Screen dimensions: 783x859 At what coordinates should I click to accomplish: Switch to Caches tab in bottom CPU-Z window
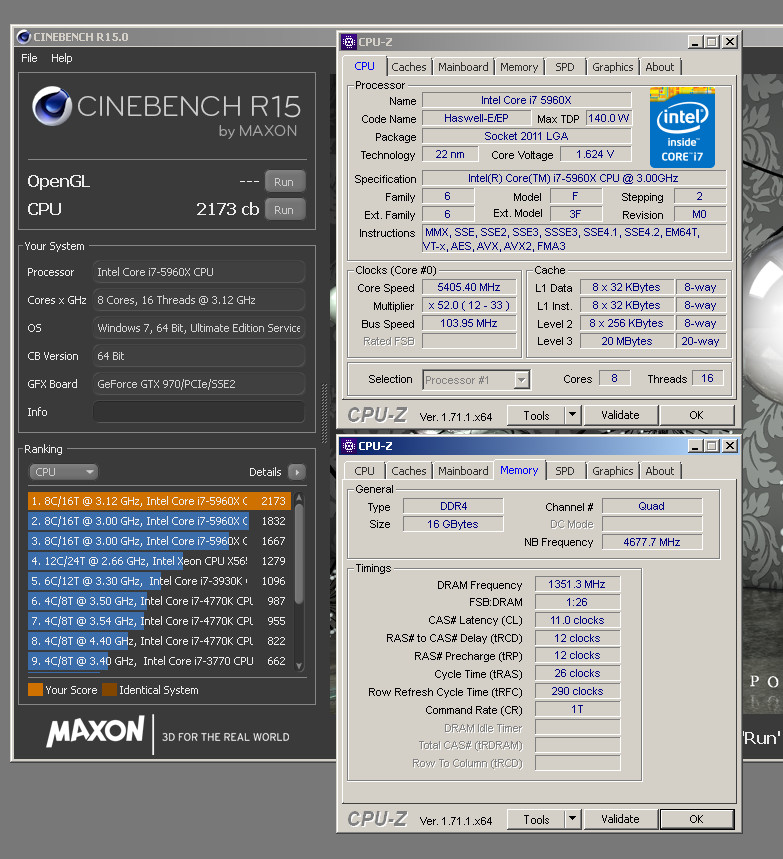click(409, 471)
